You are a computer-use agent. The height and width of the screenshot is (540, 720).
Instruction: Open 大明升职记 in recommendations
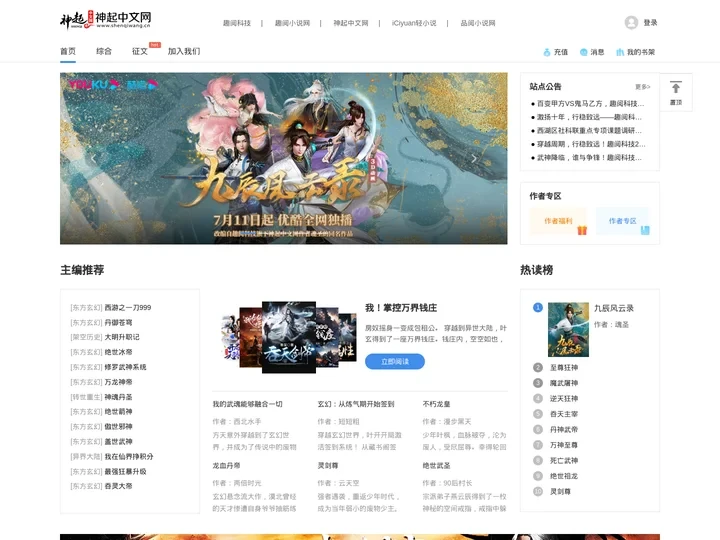122,337
